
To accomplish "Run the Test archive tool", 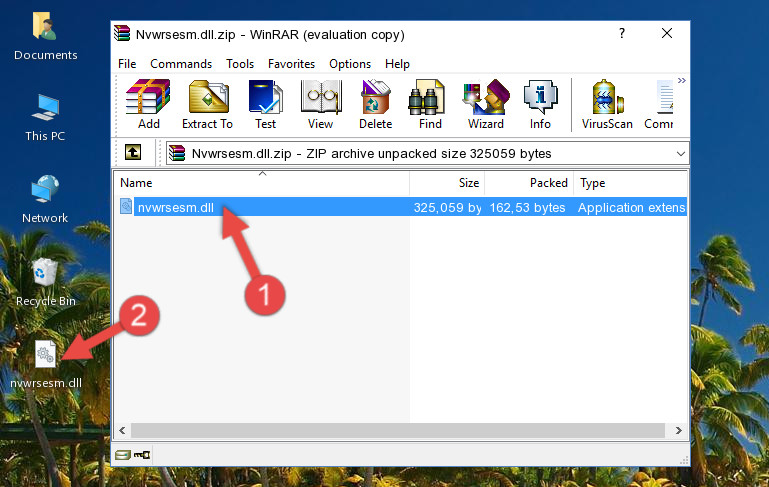I will 265,104.
